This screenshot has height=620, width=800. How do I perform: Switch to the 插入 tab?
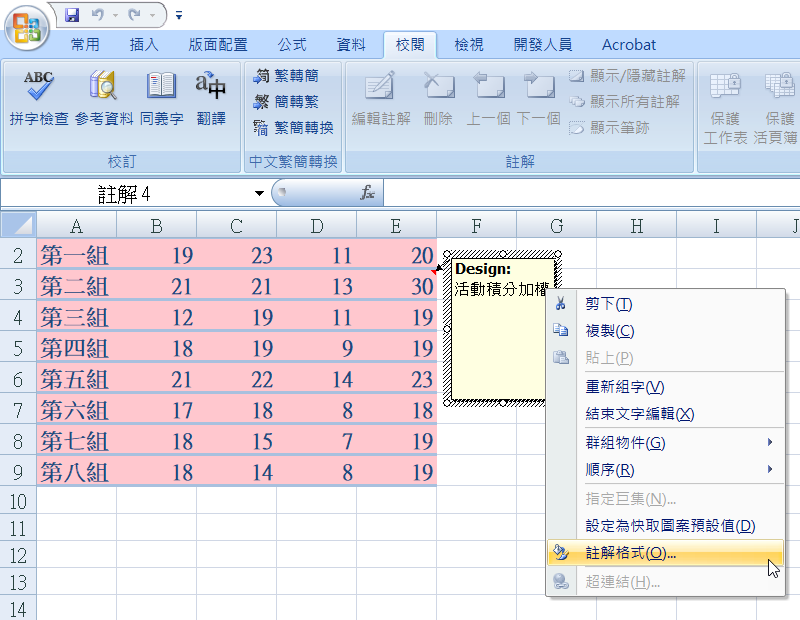click(144, 45)
